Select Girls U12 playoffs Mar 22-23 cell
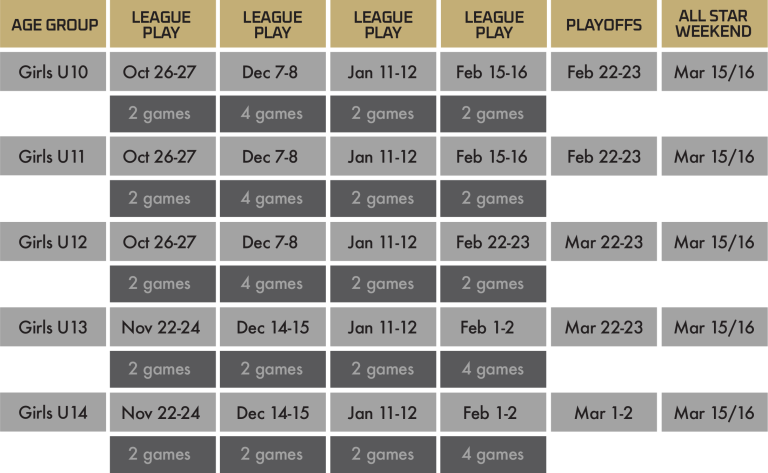 point(604,242)
